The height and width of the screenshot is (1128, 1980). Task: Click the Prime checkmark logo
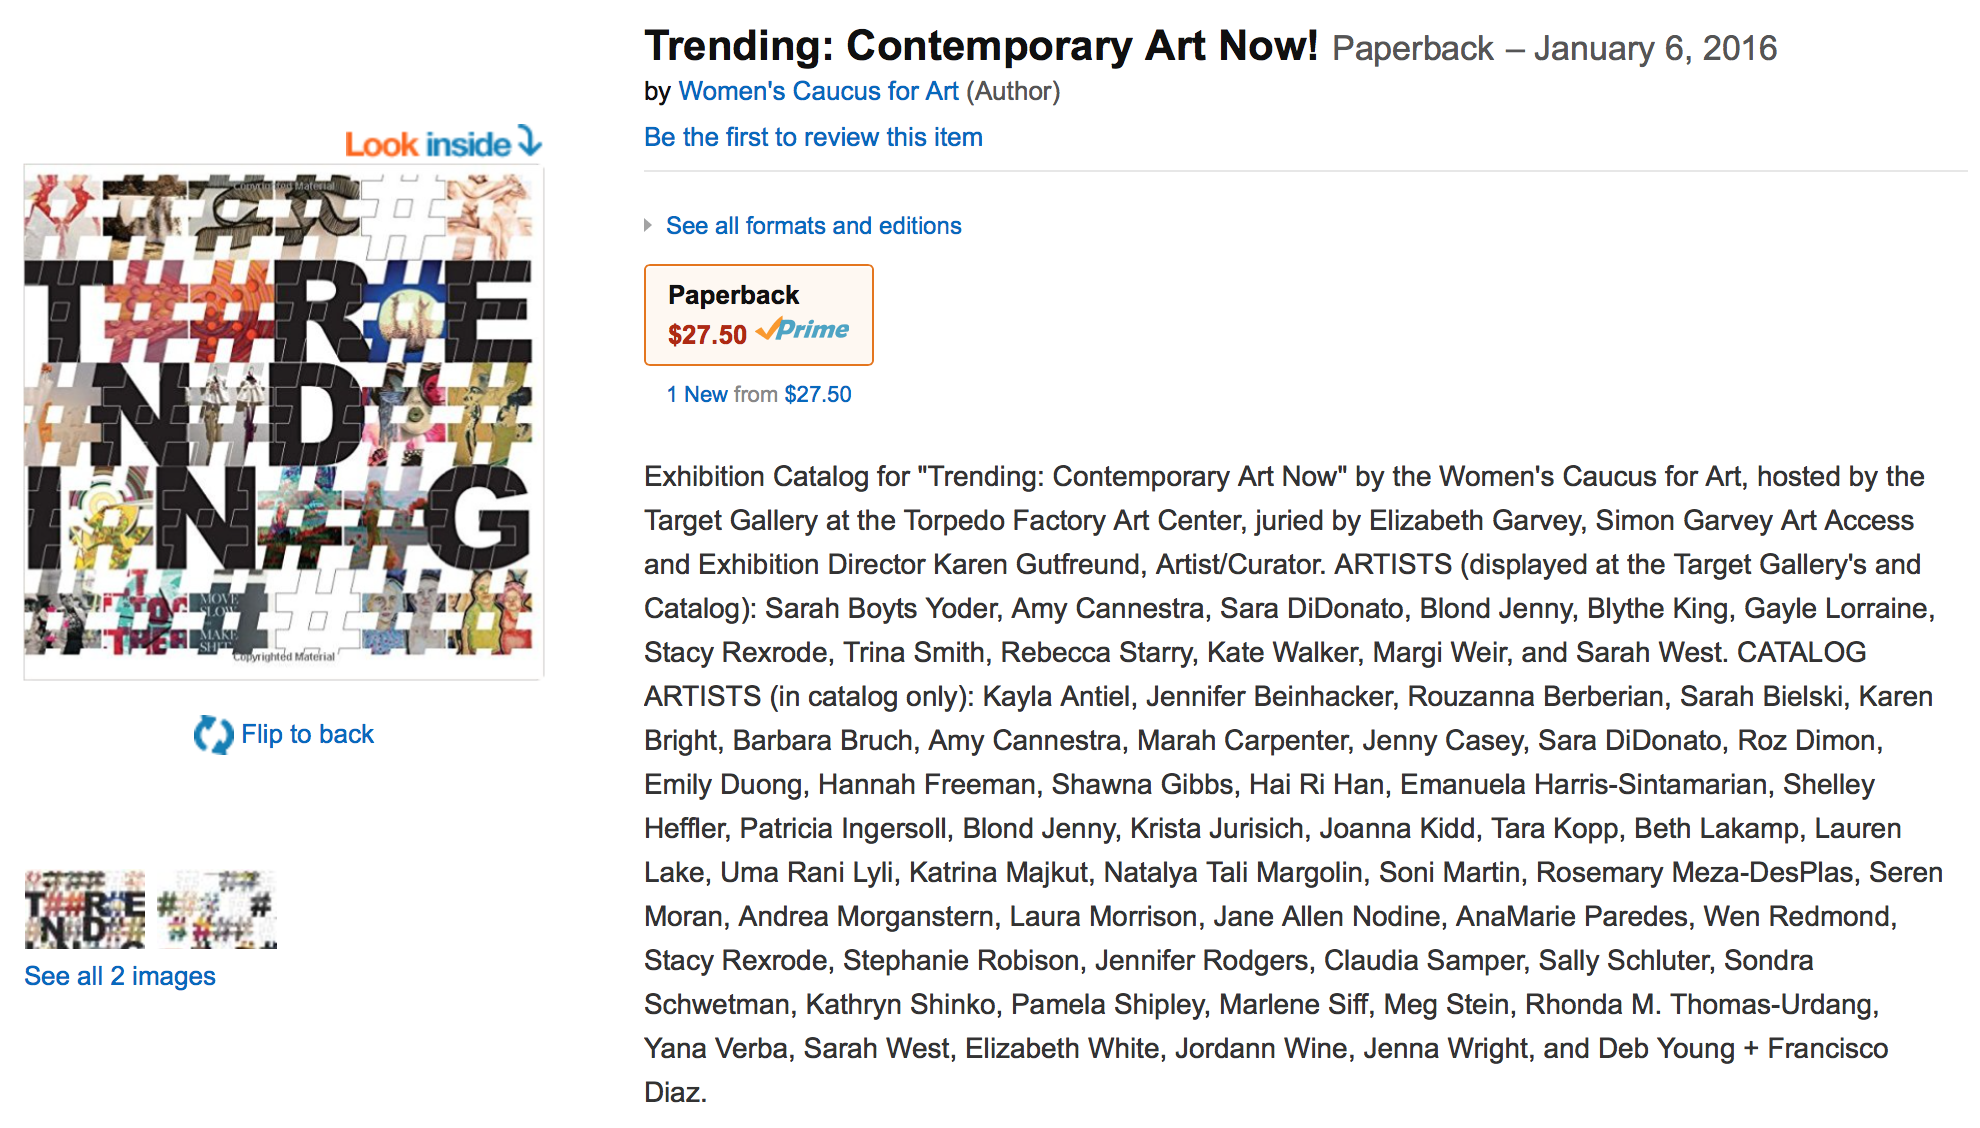[x=803, y=329]
